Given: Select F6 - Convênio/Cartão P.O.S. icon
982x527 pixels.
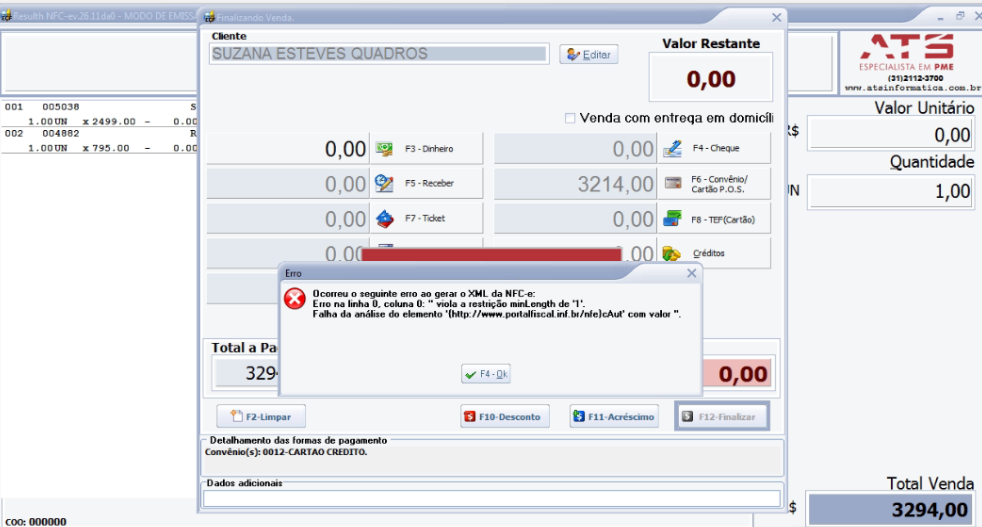Looking at the screenshot, I should click(x=673, y=183).
